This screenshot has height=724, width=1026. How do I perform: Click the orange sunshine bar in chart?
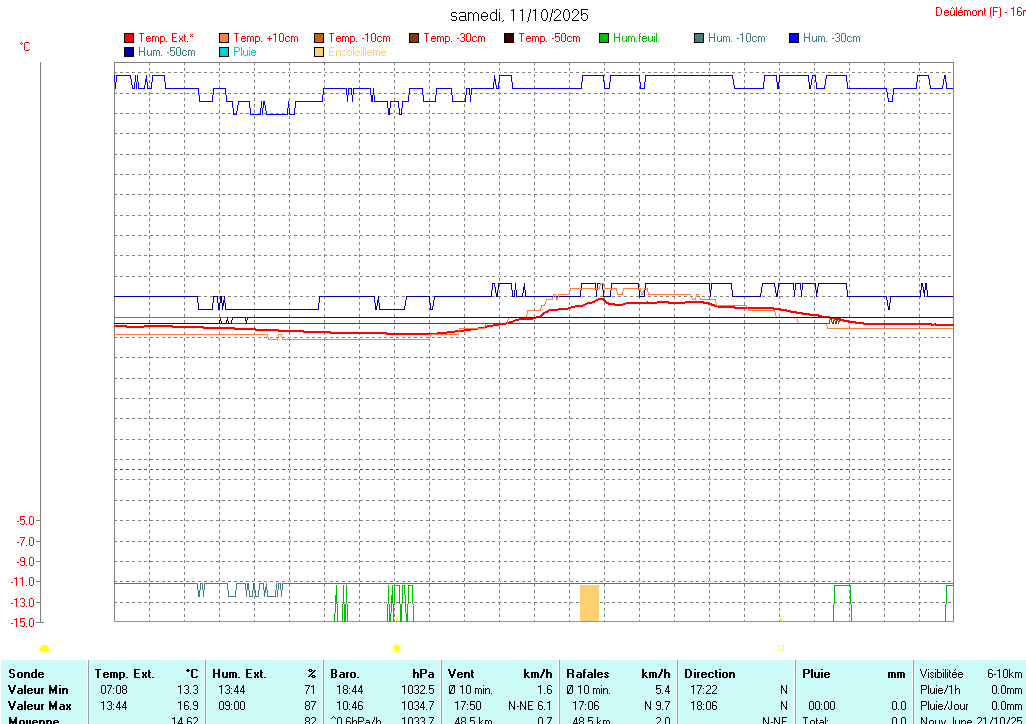[589, 603]
